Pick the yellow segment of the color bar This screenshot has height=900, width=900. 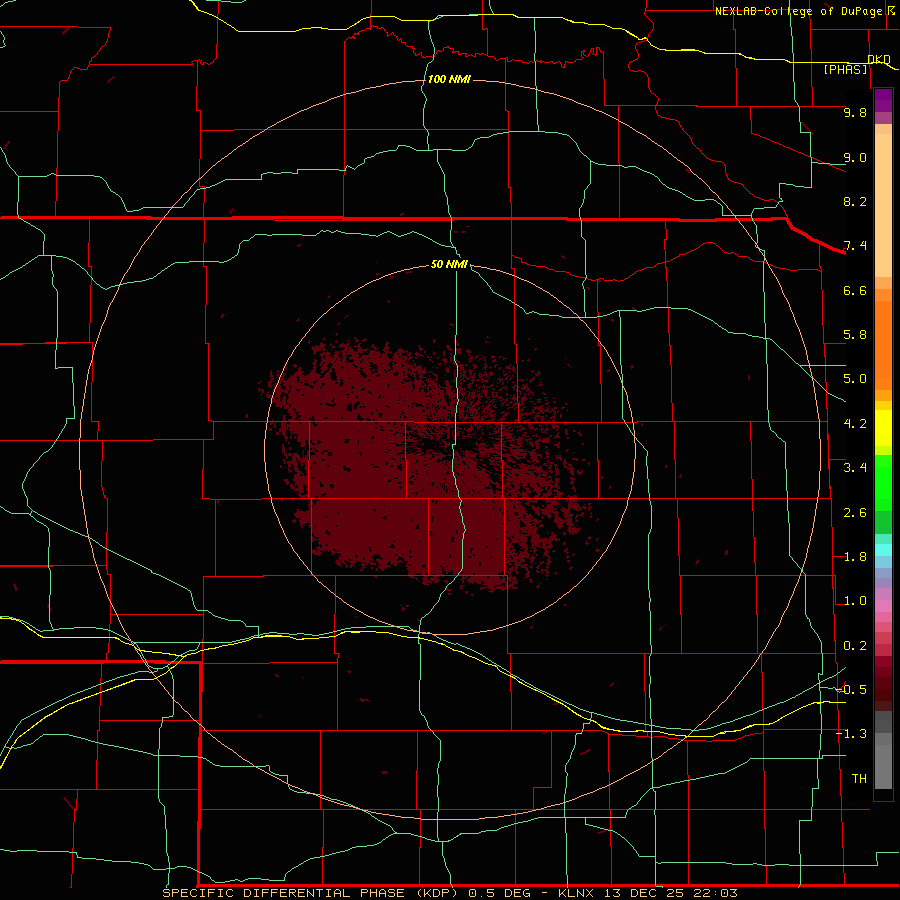click(883, 428)
